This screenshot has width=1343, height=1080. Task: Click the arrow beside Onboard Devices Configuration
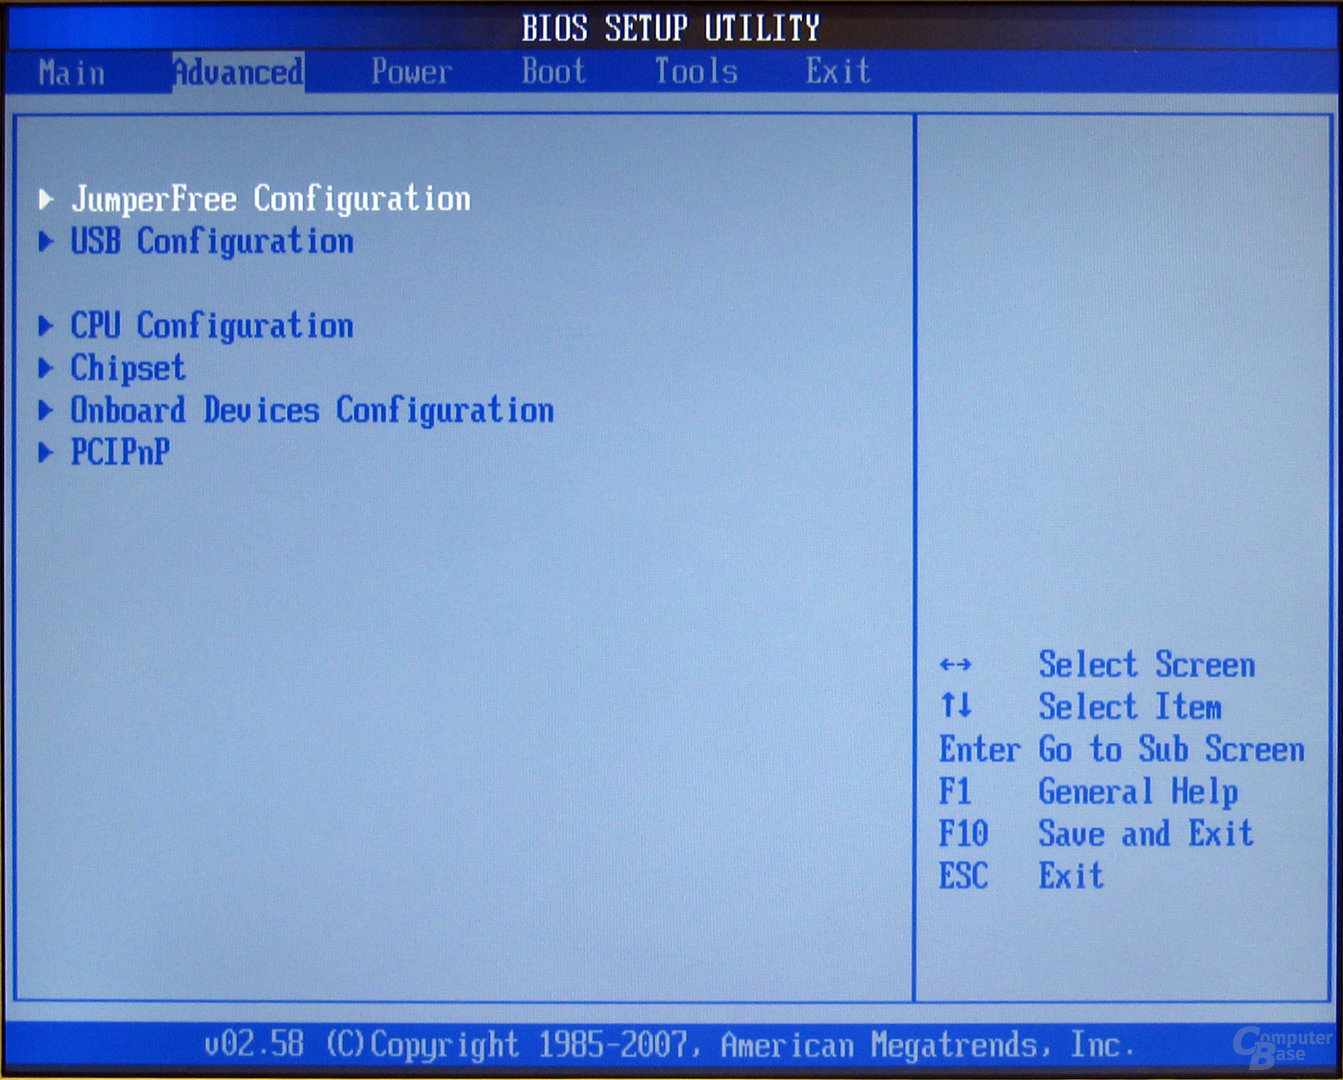45,410
